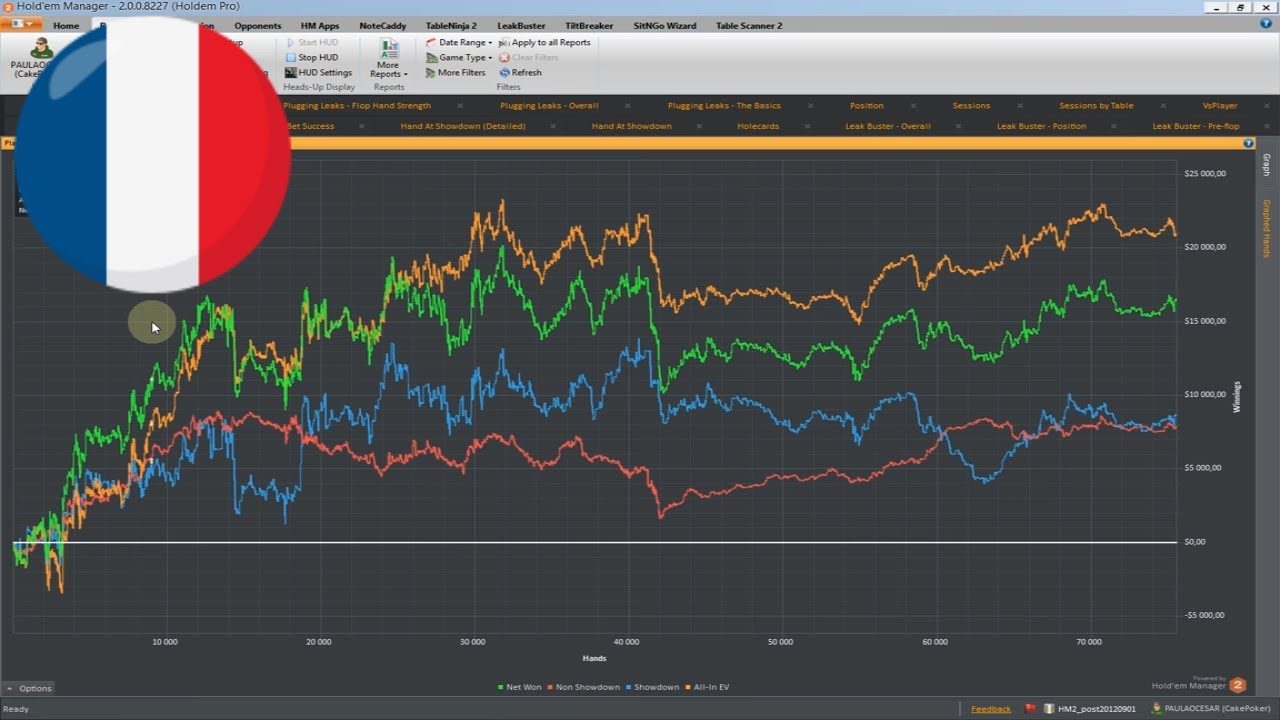This screenshot has width=1280, height=720.
Task: Click the red flag icon in status bar
Action: tap(1030, 709)
